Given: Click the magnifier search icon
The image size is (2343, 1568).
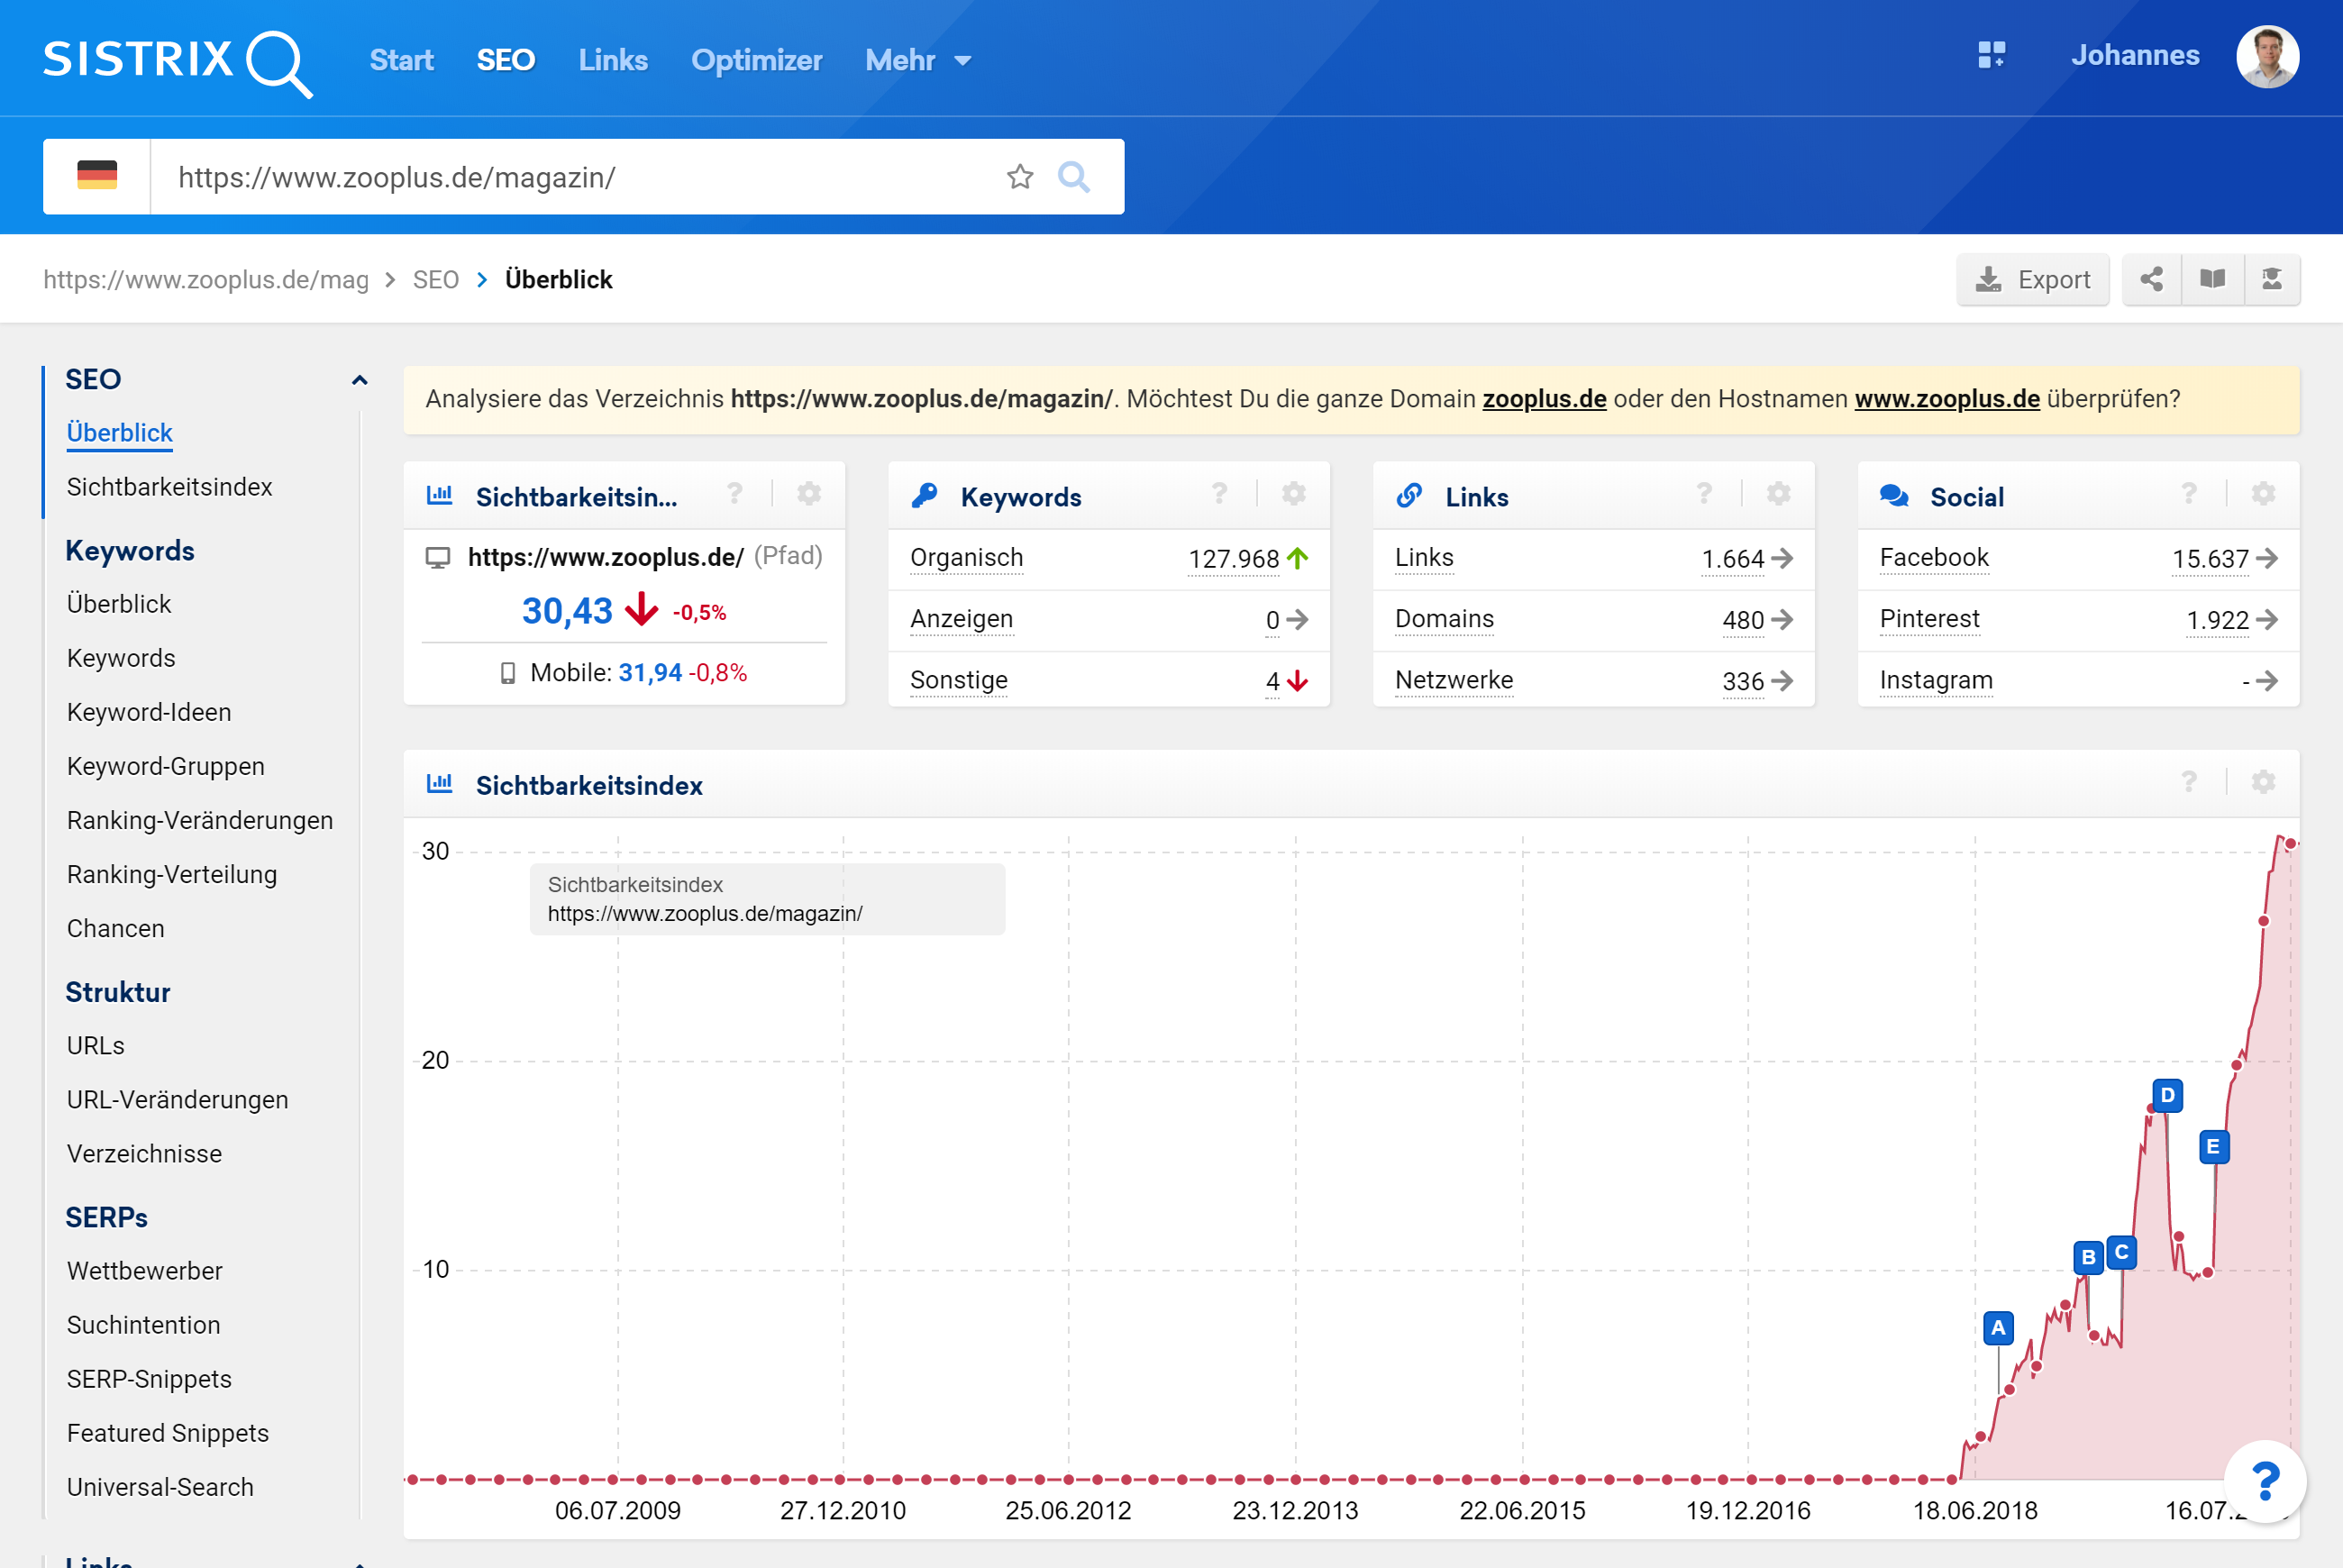Looking at the screenshot, I should point(1073,177).
